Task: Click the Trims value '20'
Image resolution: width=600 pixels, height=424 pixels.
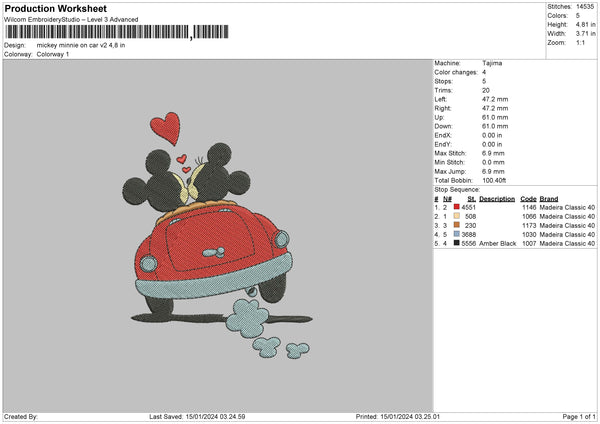Action: point(486,90)
